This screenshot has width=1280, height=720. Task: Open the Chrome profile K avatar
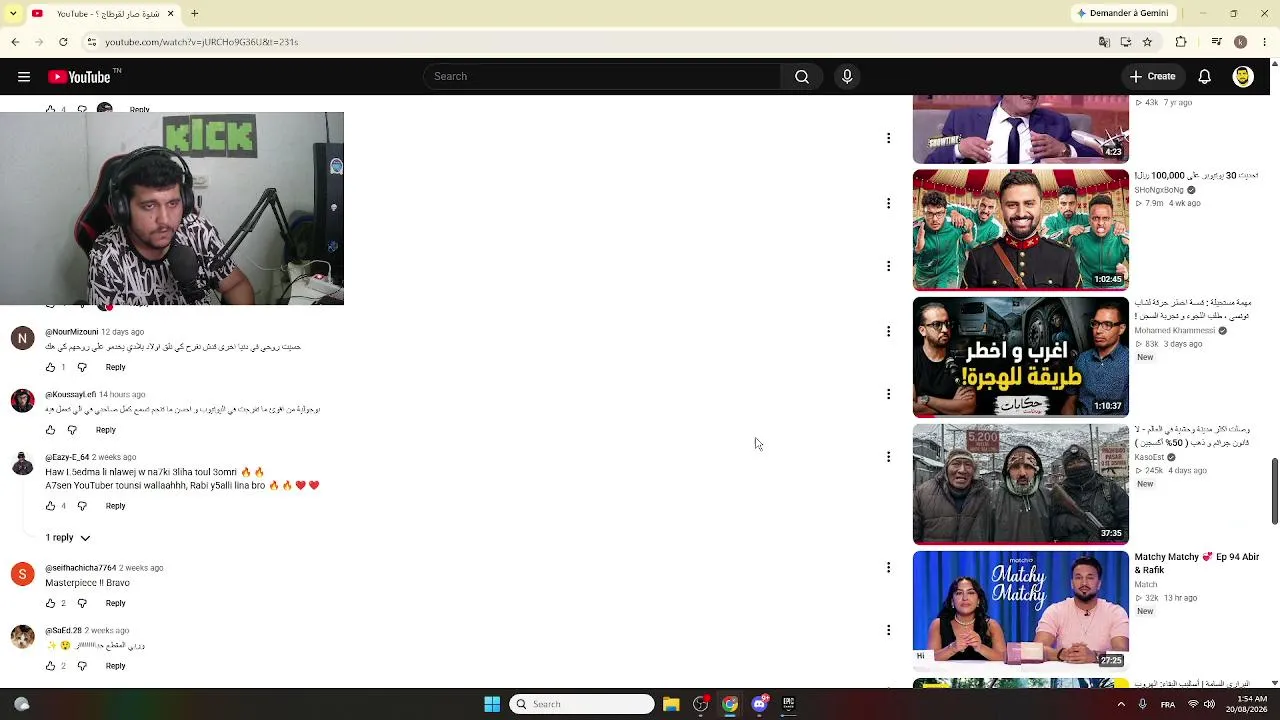click(x=1241, y=42)
